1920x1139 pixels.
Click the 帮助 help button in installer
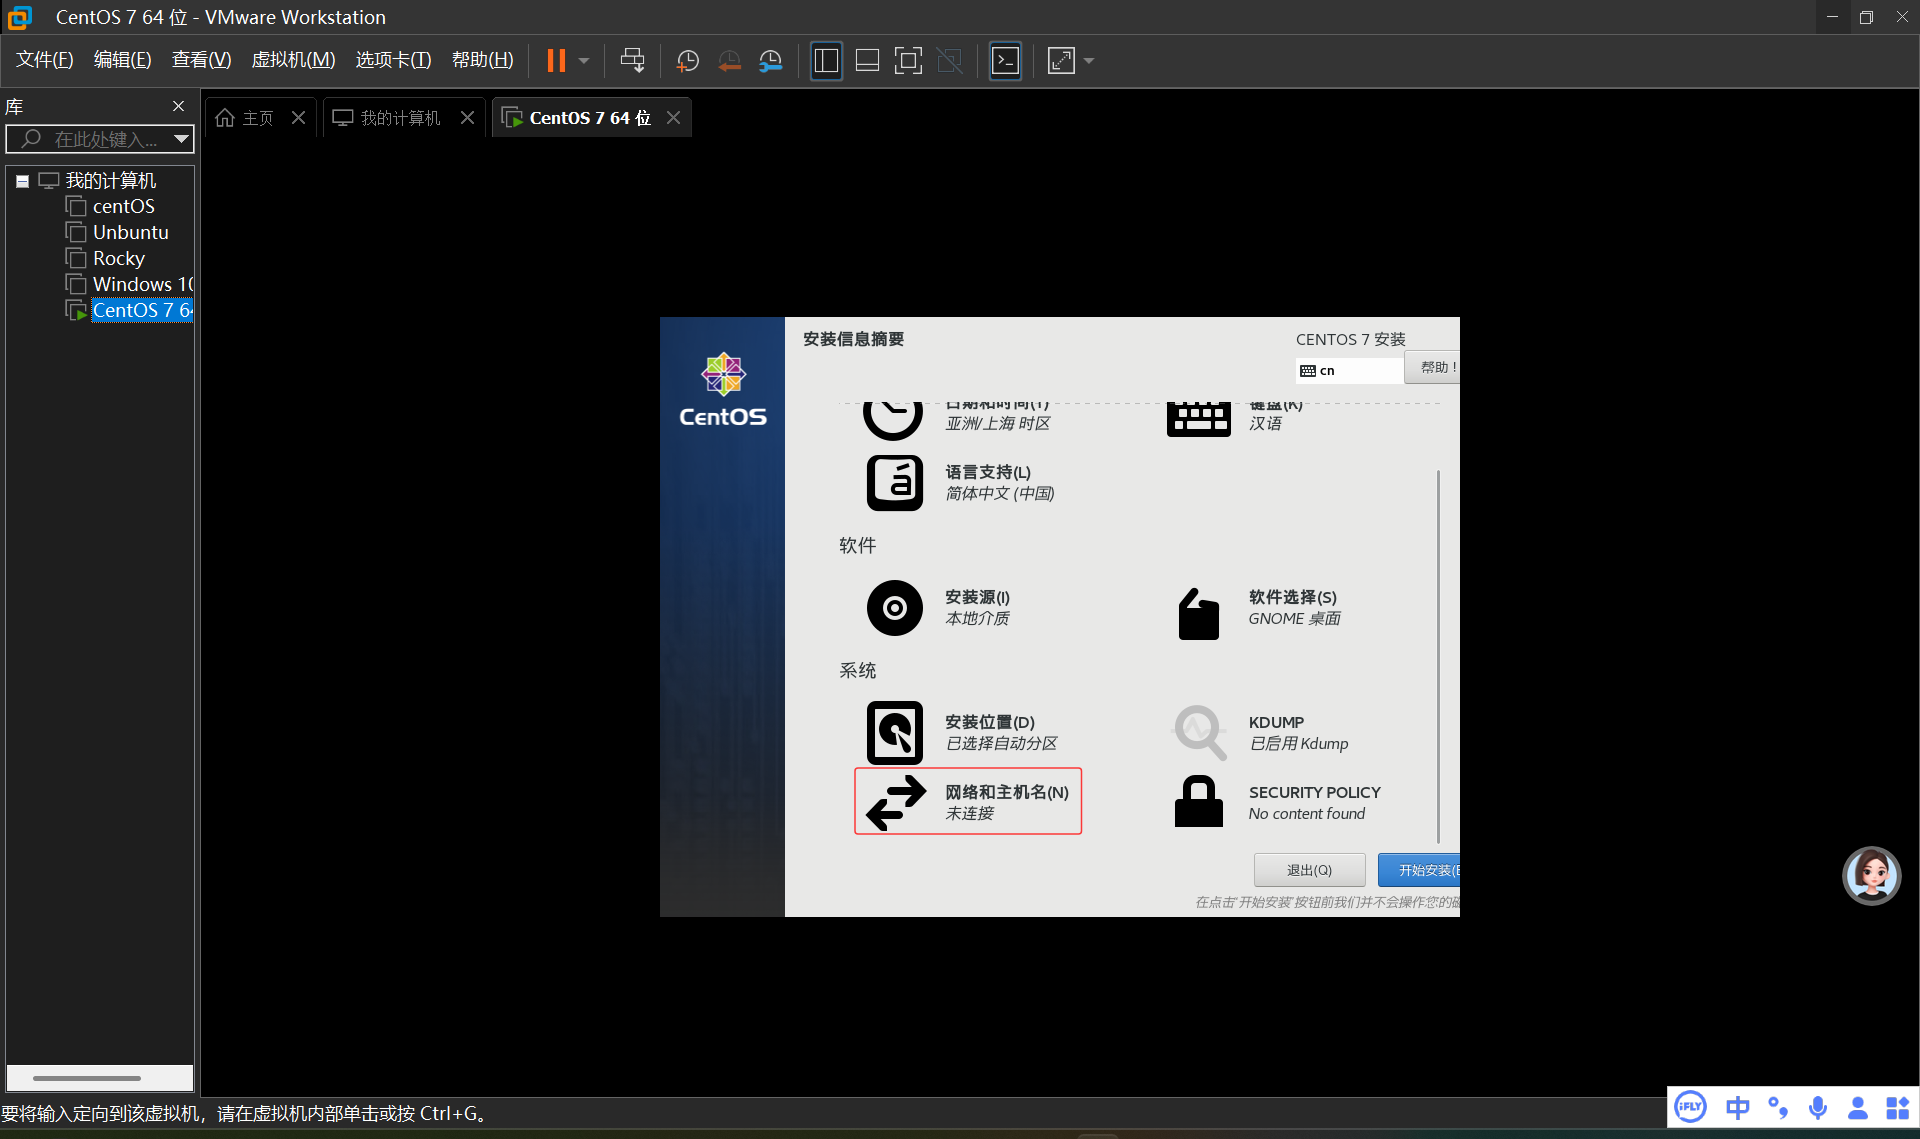pyautogui.click(x=1432, y=367)
